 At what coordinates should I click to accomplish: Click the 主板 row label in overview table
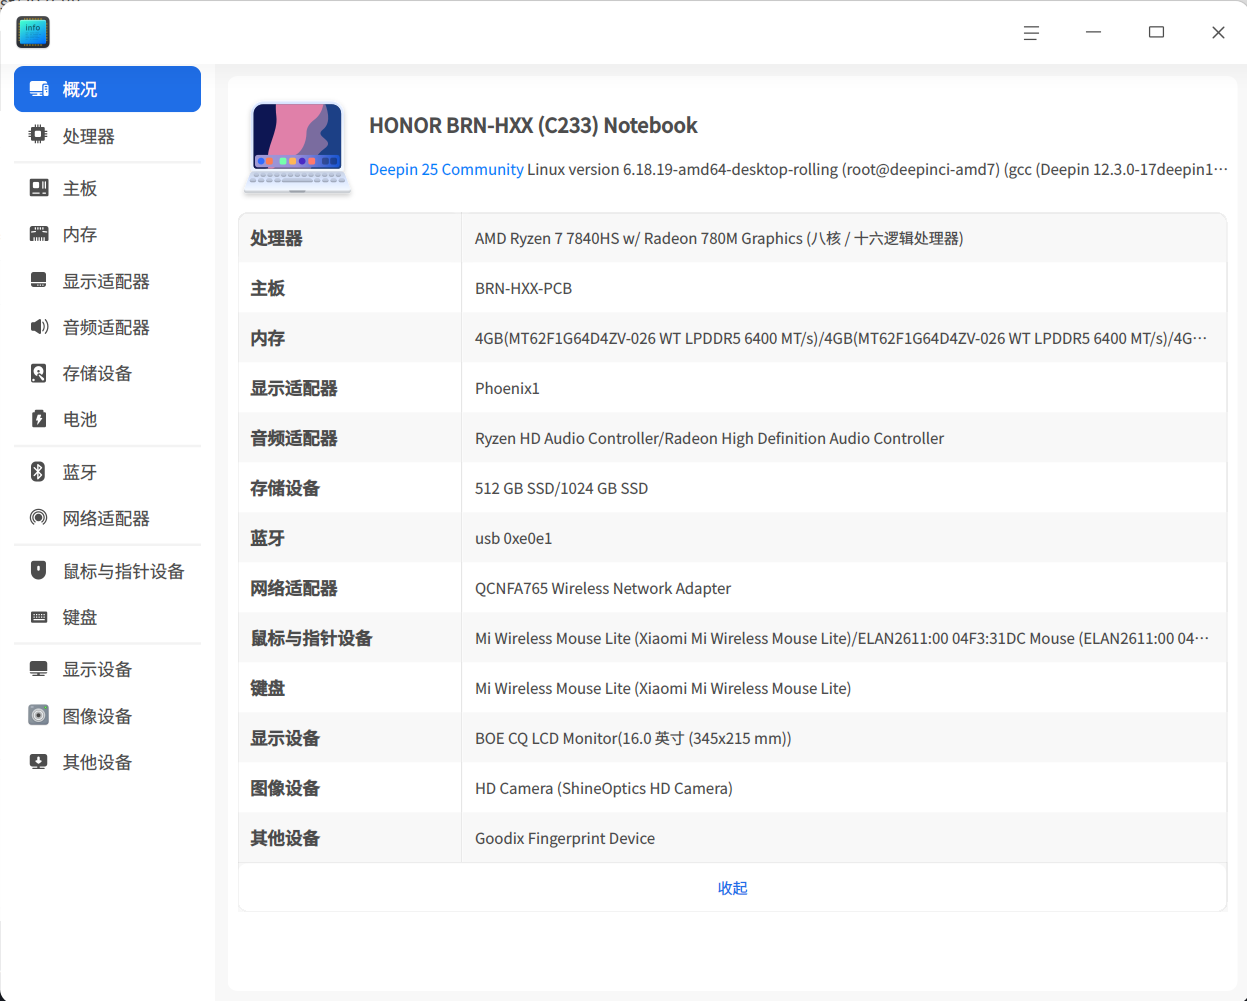point(268,288)
